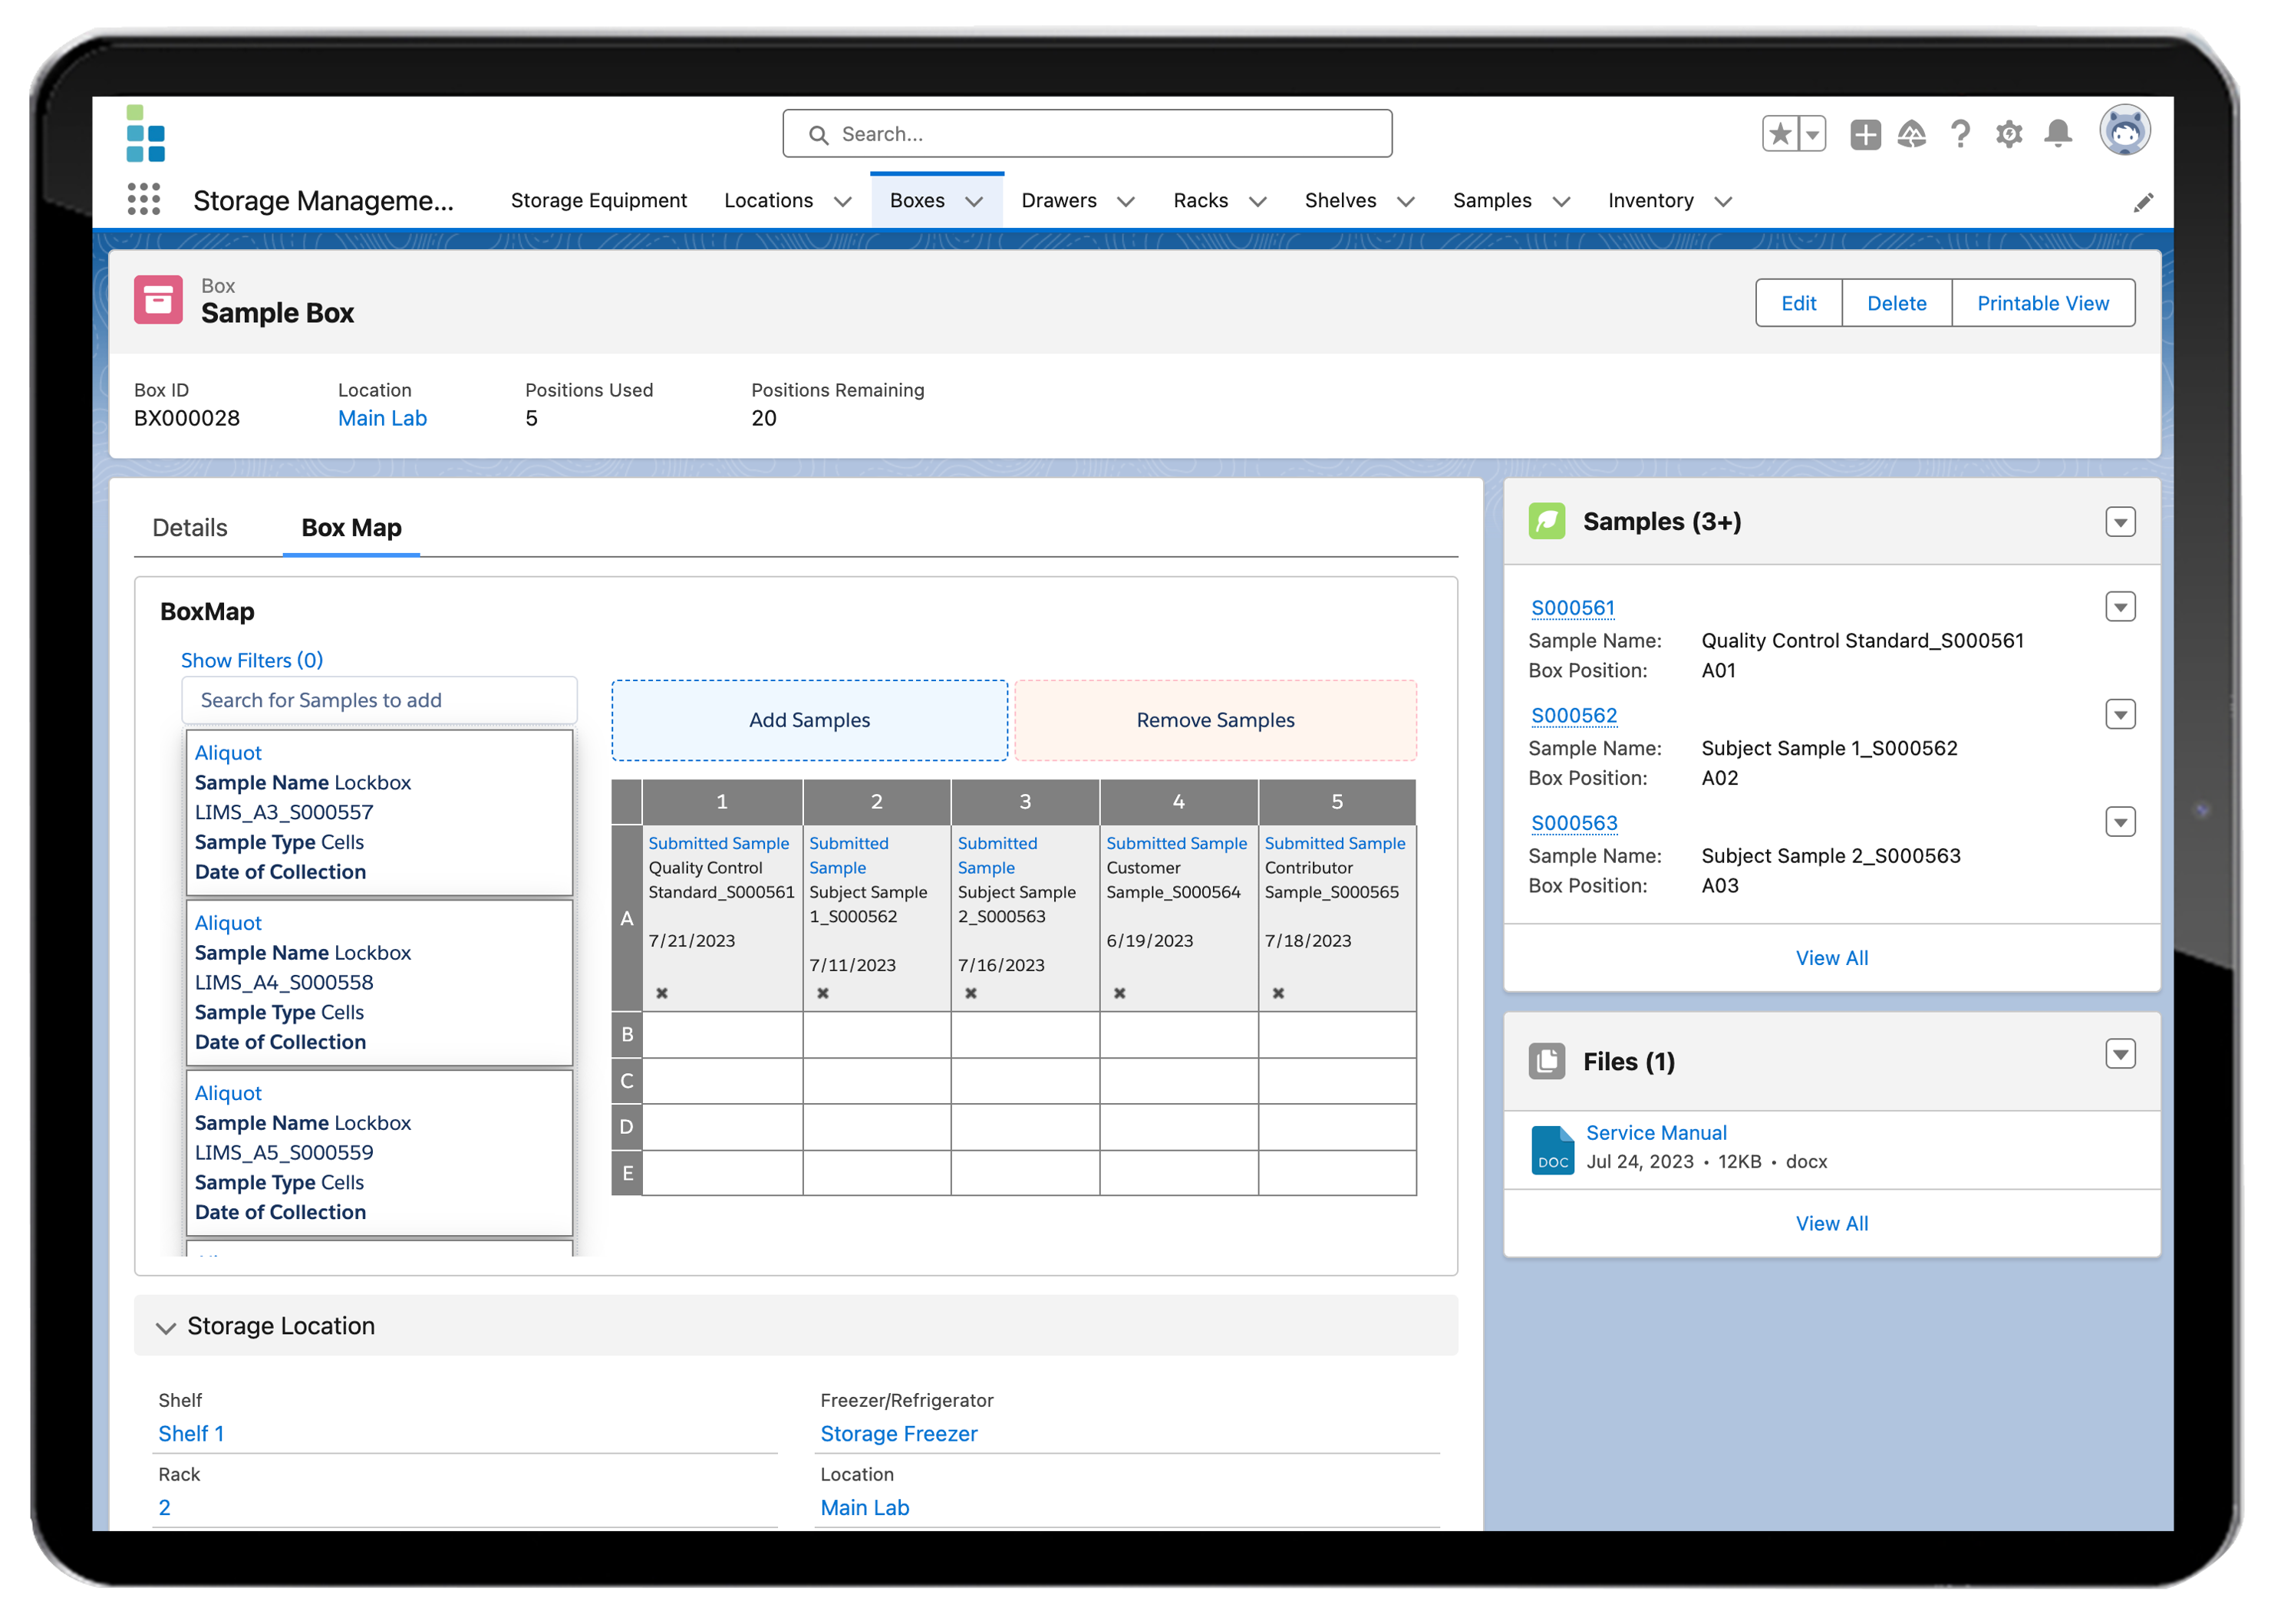Image resolution: width=2271 pixels, height=1624 pixels.
Task: Click the Setup gear icon
Action: tap(2009, 133)
